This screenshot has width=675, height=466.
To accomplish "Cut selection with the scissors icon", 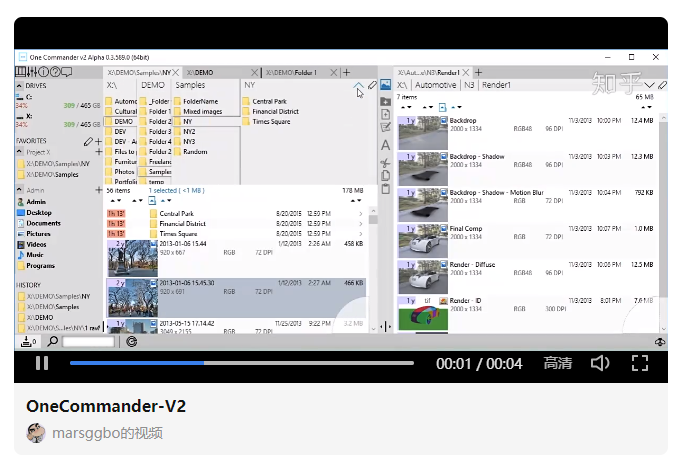I will [385, 163].
